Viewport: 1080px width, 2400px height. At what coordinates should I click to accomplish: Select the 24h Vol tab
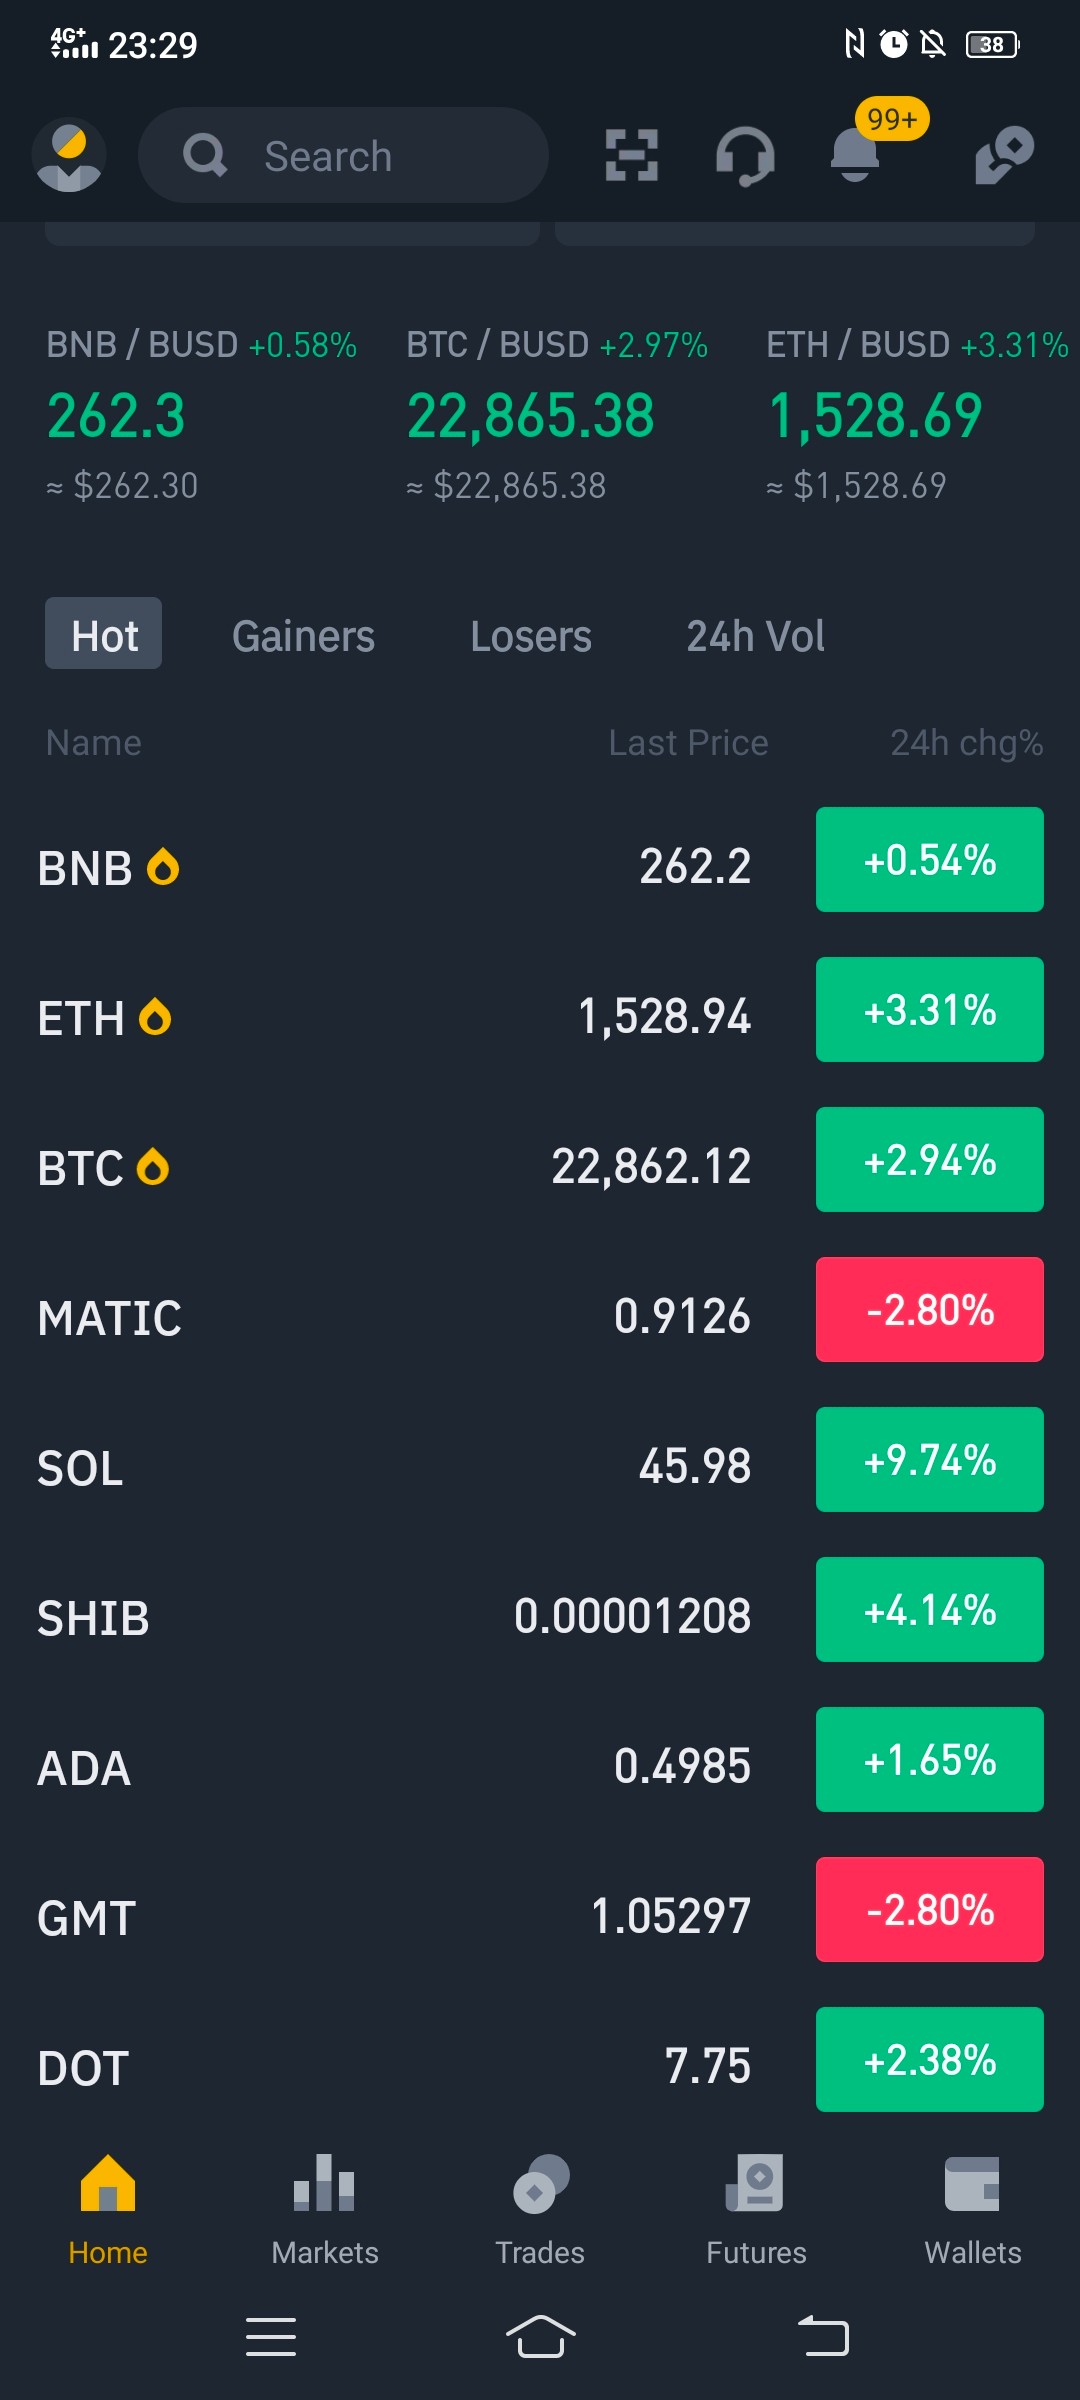[756, 636]
